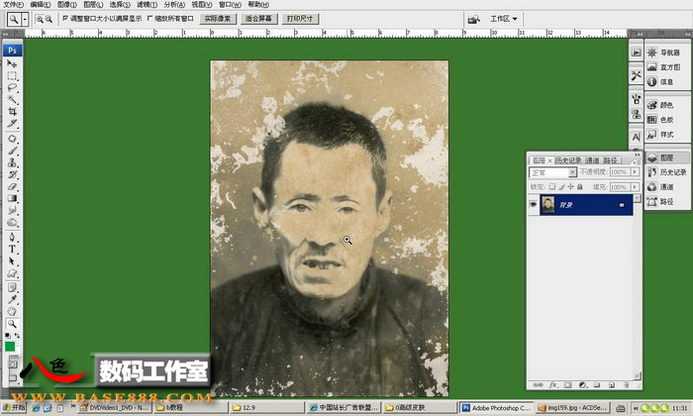Open the Filter (滤镜) menu
The height and width of the screenshot is (416, 693).
(144, 5)
